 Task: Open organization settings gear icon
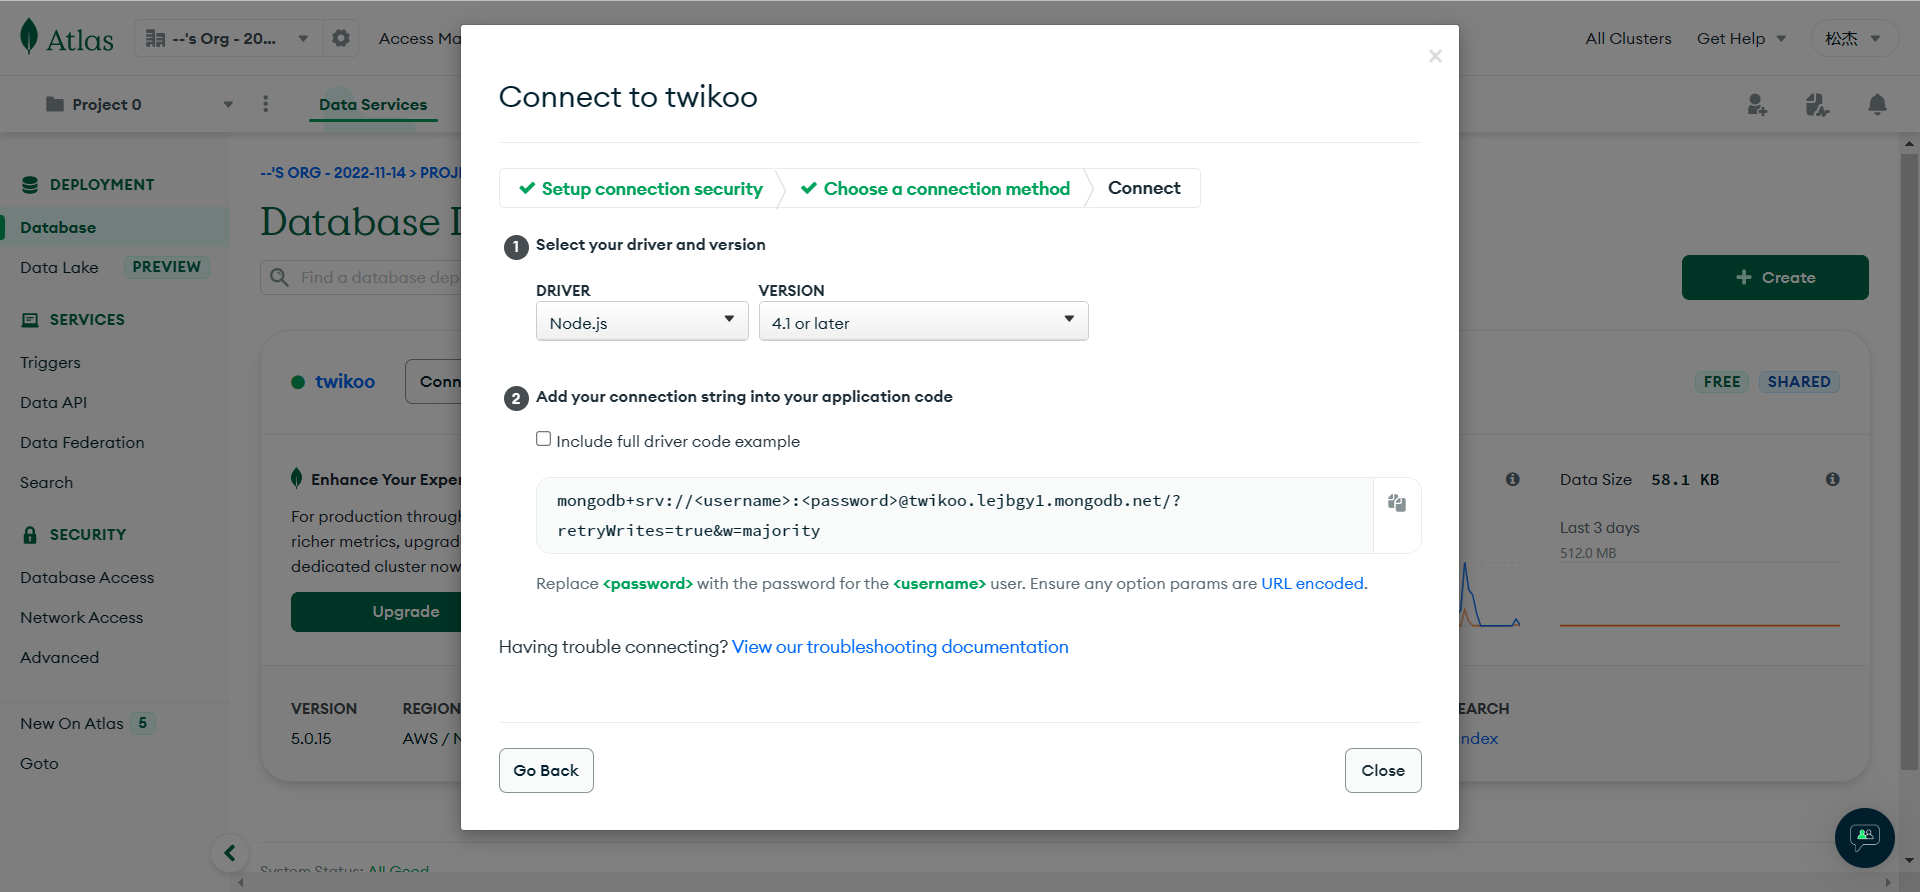[x=341, y=38]
